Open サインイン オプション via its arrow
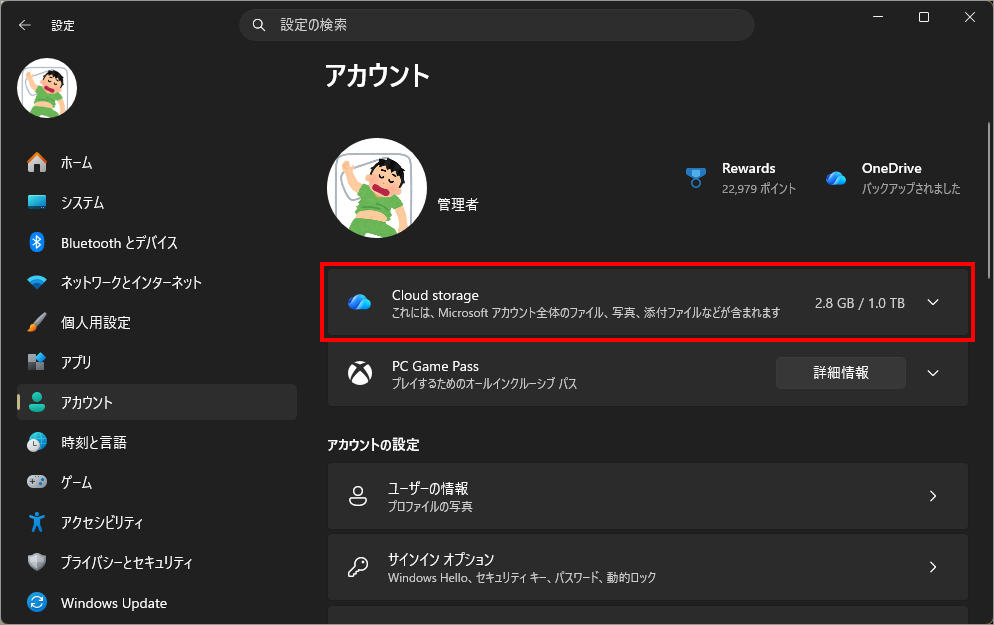 tap(932, 567)
